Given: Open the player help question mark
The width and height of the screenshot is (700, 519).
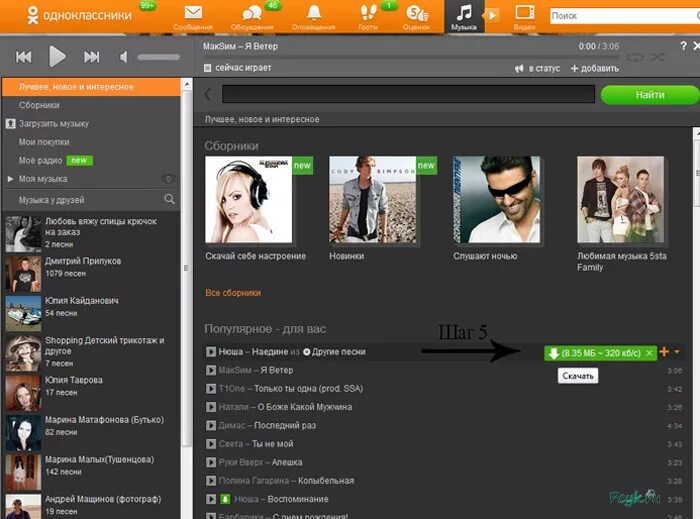Looking at the screenshot, I should point(683,46).
